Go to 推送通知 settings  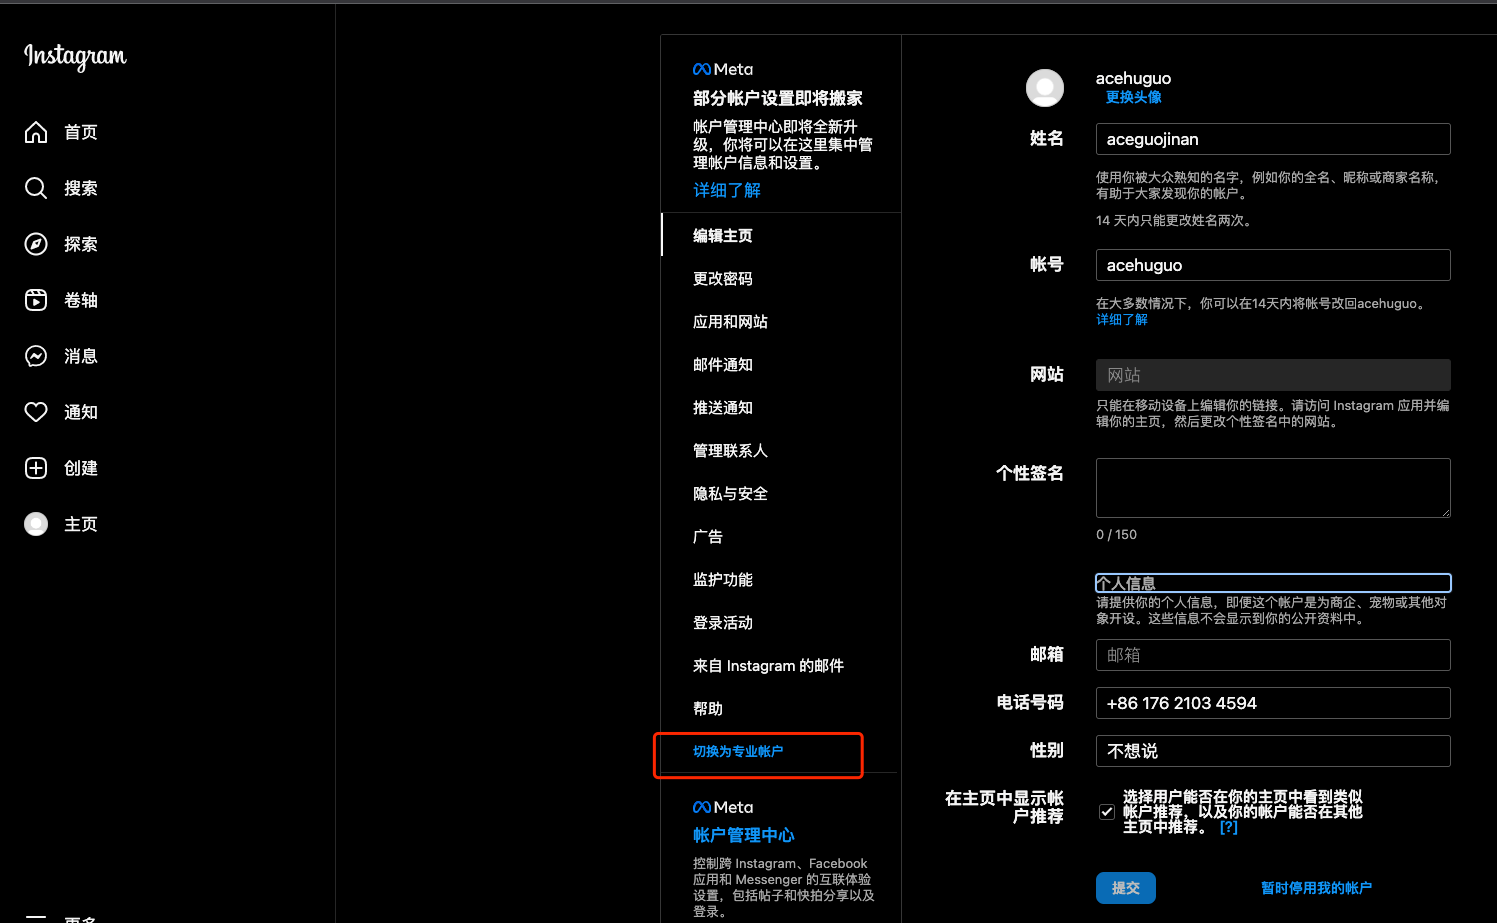point(723,408)
